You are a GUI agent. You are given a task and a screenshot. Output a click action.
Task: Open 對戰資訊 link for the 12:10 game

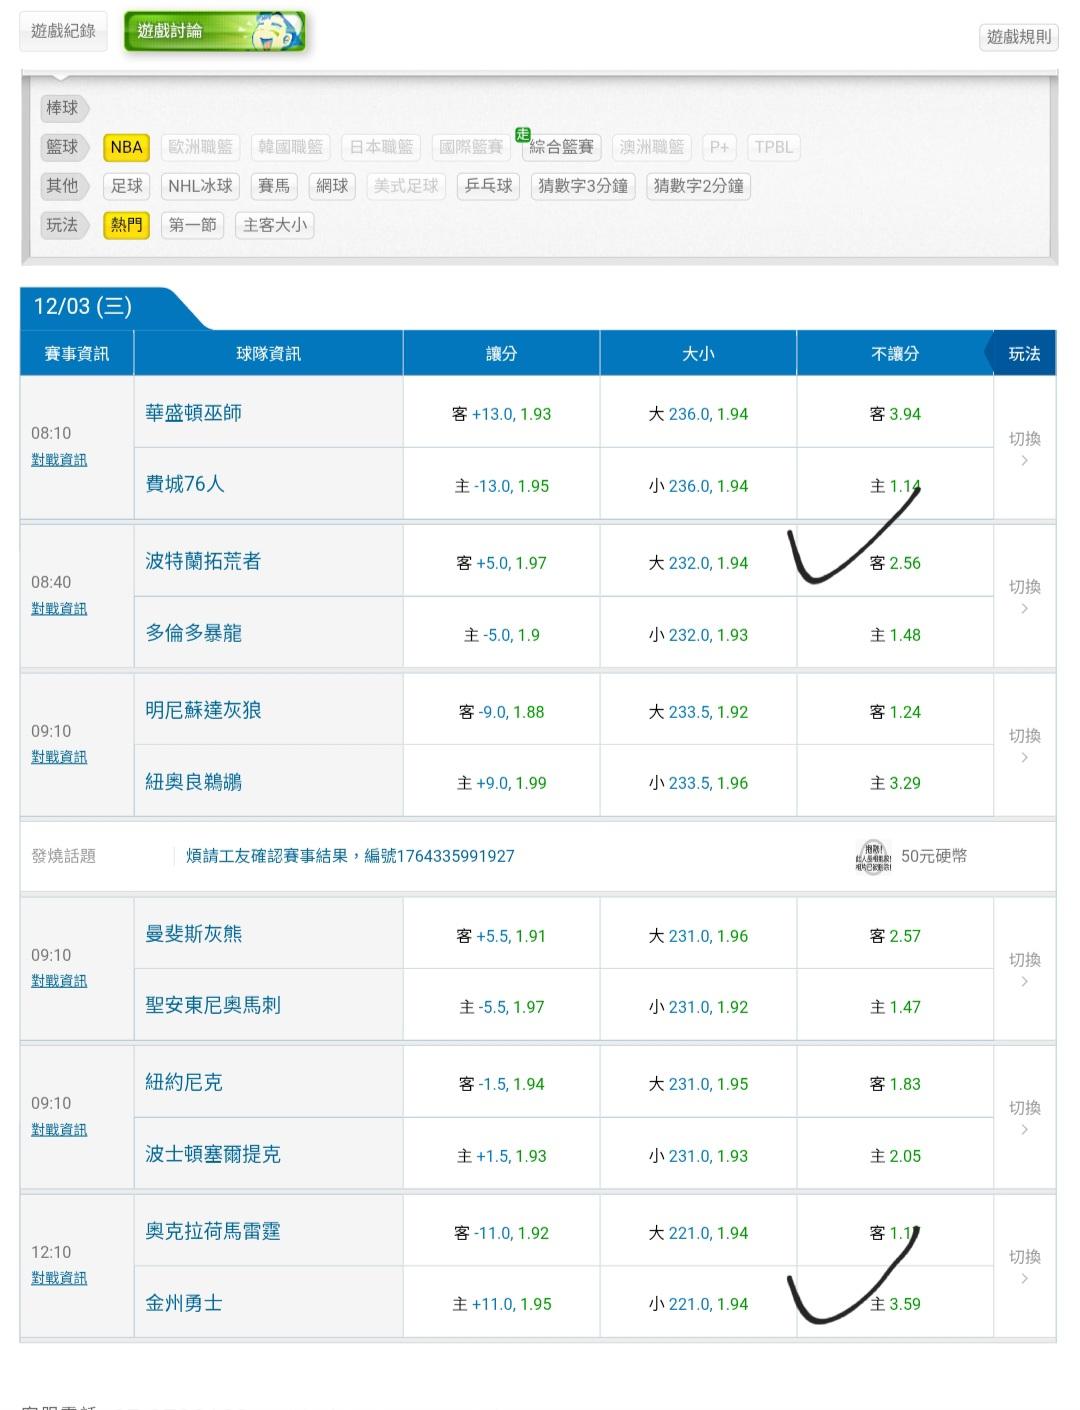pyautogui.click(x=59, y=1278)
